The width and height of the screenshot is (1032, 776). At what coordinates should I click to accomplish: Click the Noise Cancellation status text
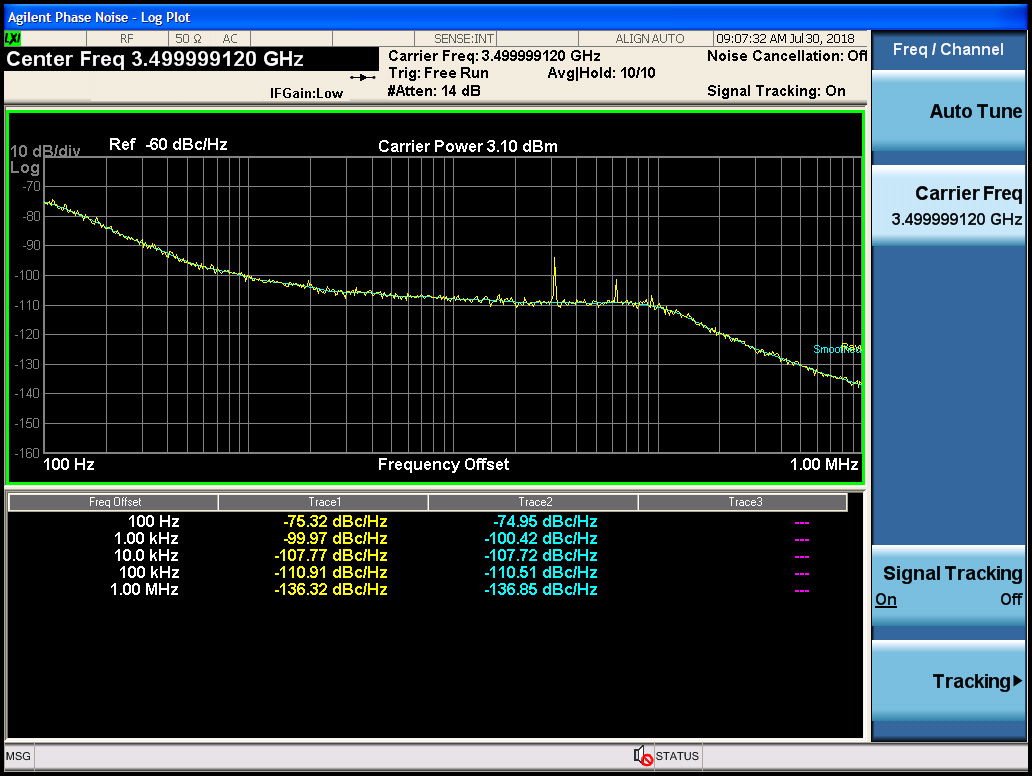(x=786, y=56)
